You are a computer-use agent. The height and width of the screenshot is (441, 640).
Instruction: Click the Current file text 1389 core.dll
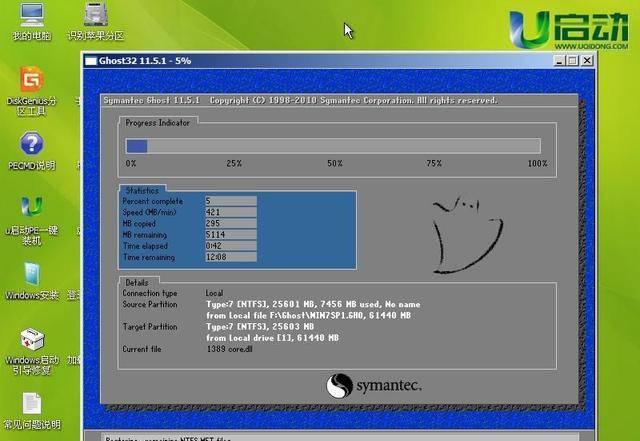(x=229, y=349)
